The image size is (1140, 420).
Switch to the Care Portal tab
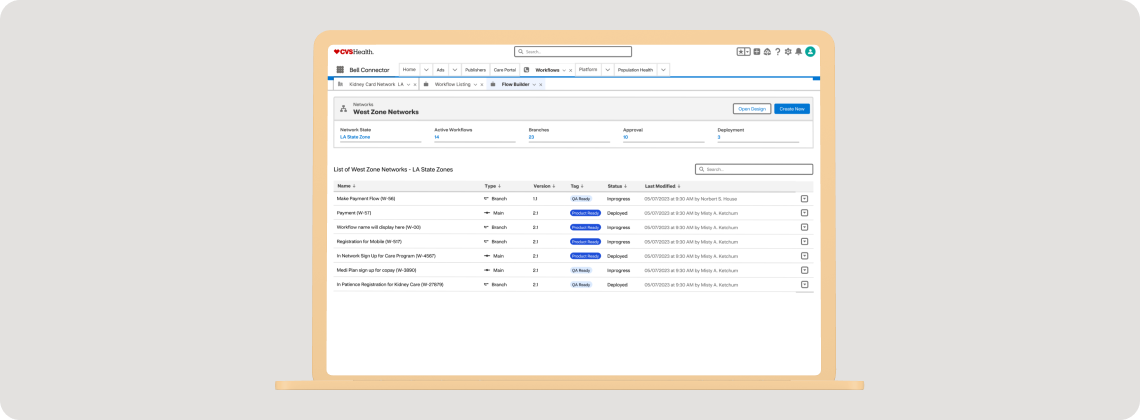[x=504, y=70]
